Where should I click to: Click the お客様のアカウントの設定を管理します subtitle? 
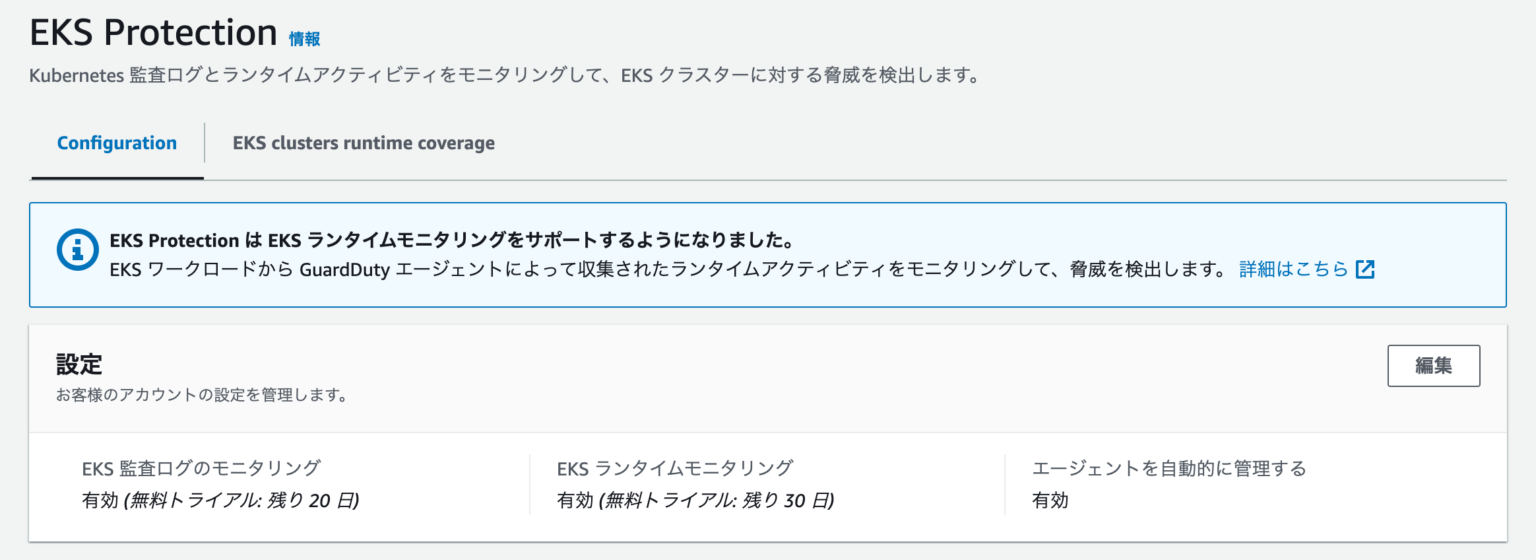(201, 396)
